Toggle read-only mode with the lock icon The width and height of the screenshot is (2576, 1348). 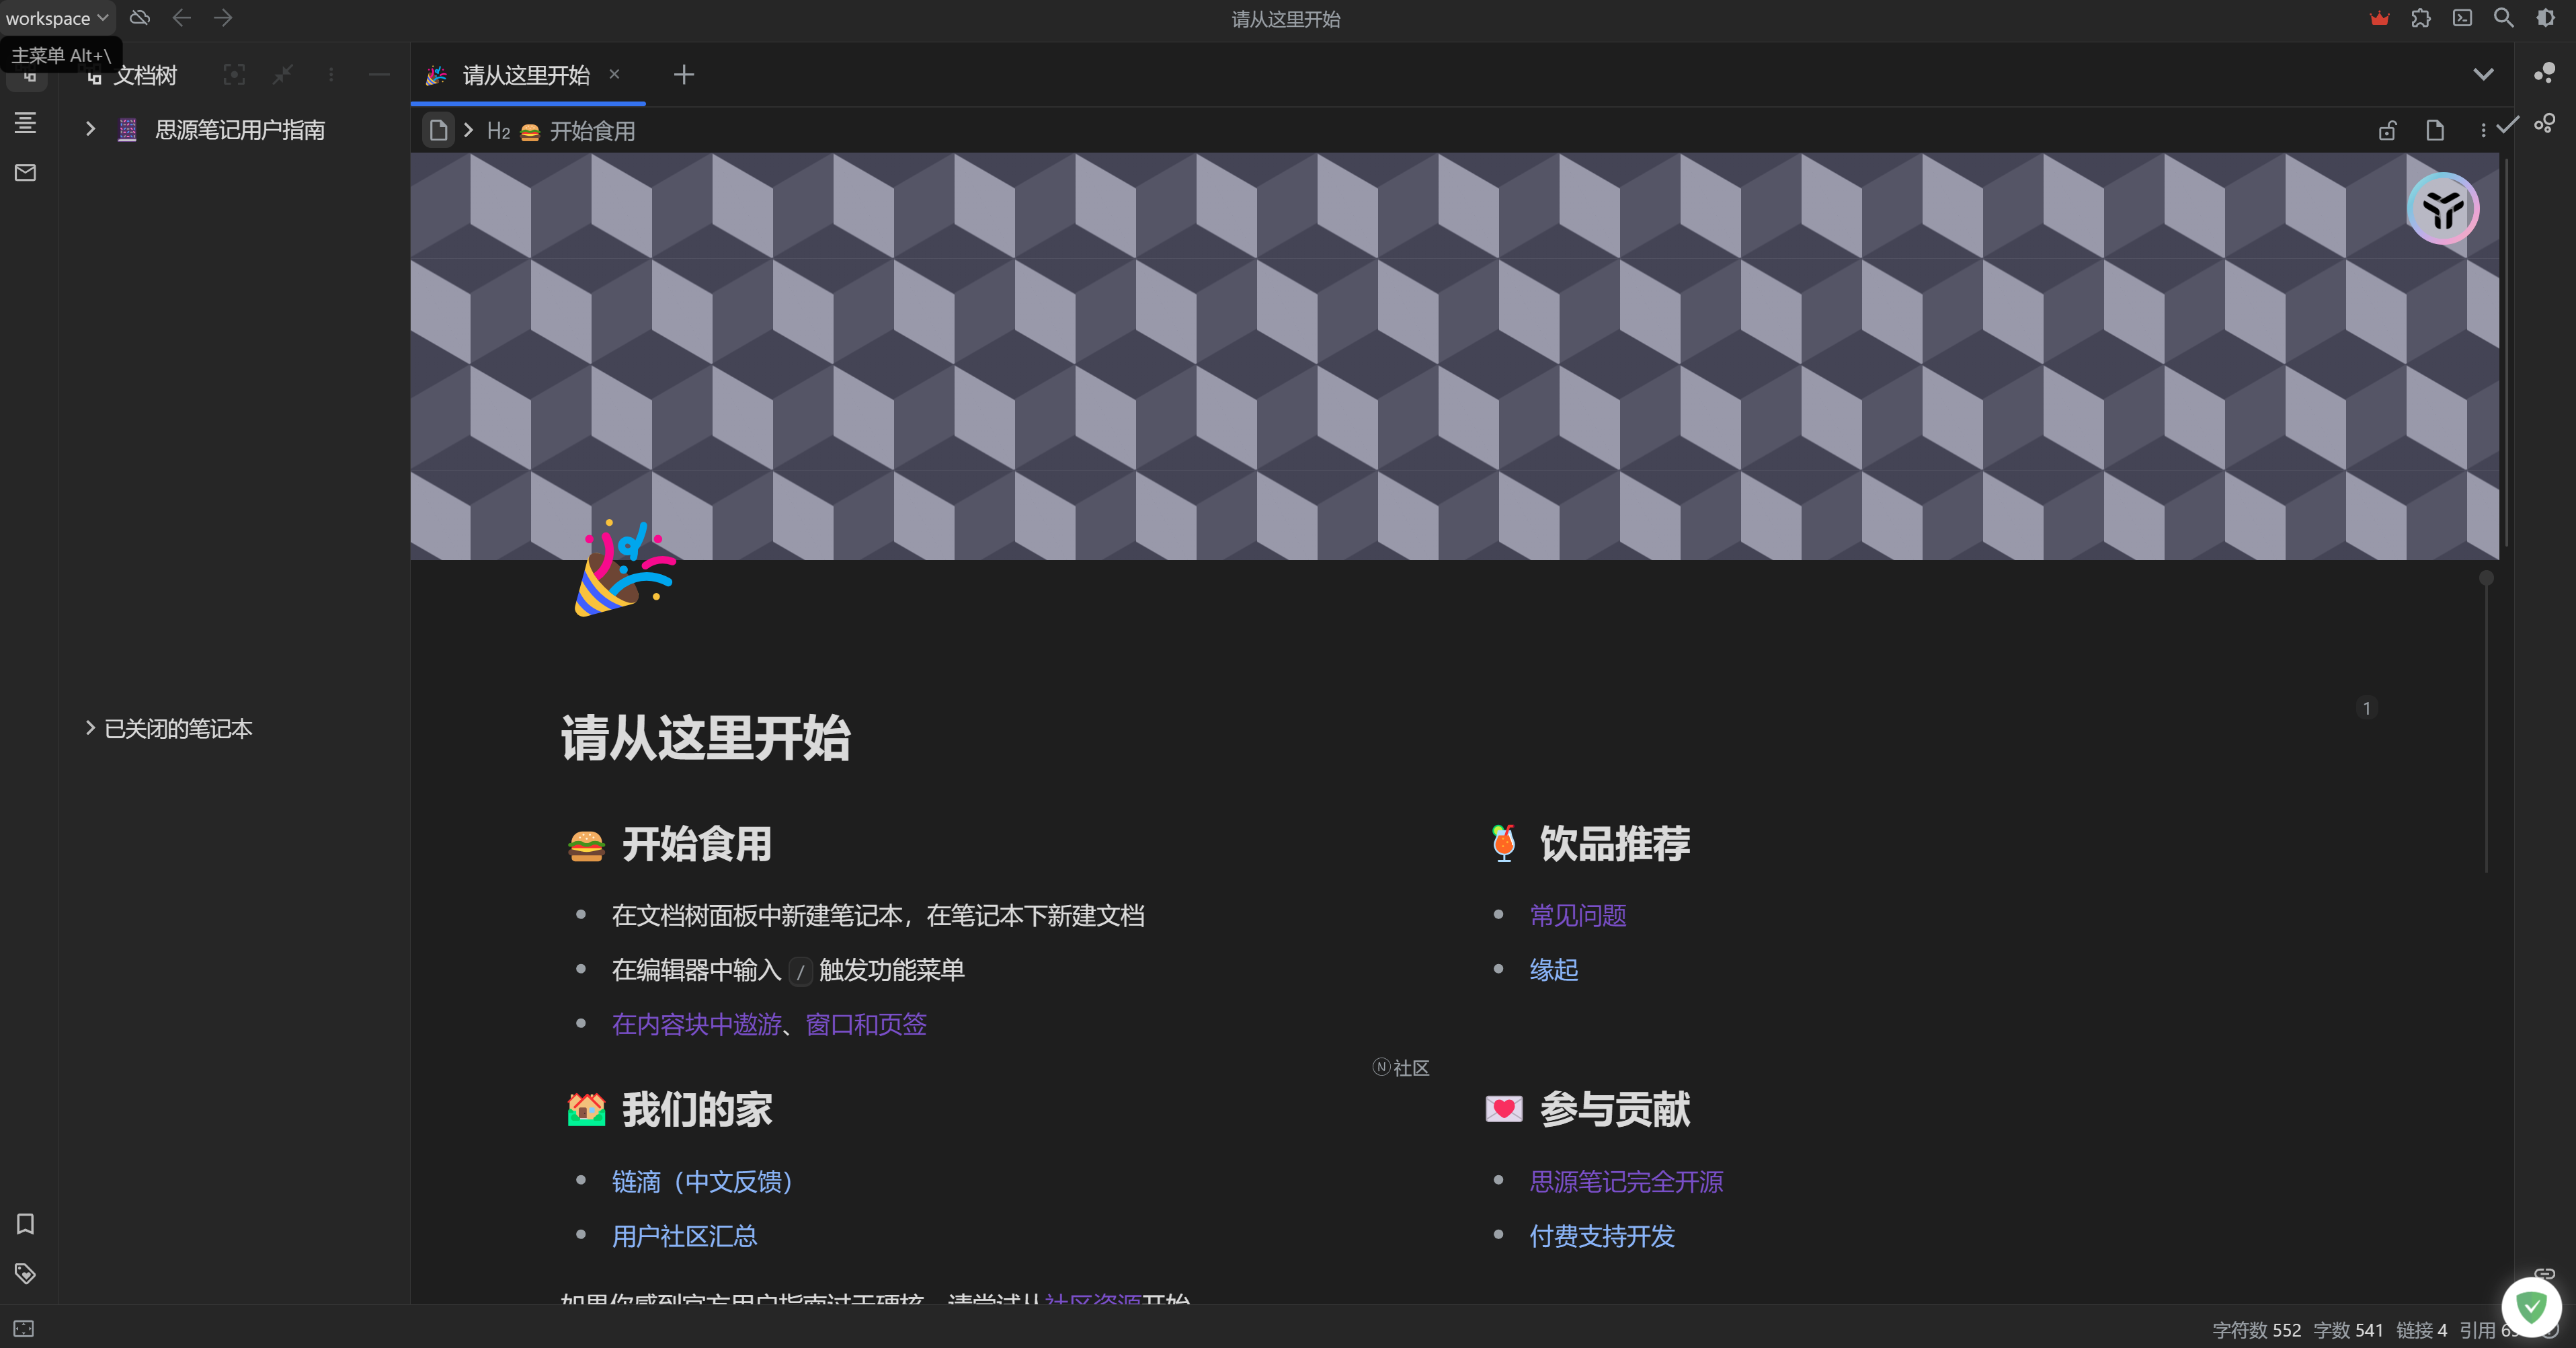click(x=2387, y=131)
